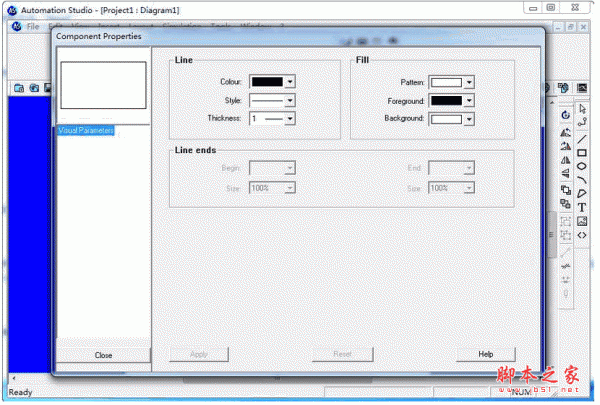Click the Ready status bar text
This screenshot has height=405, width=600.
[20, 392]
